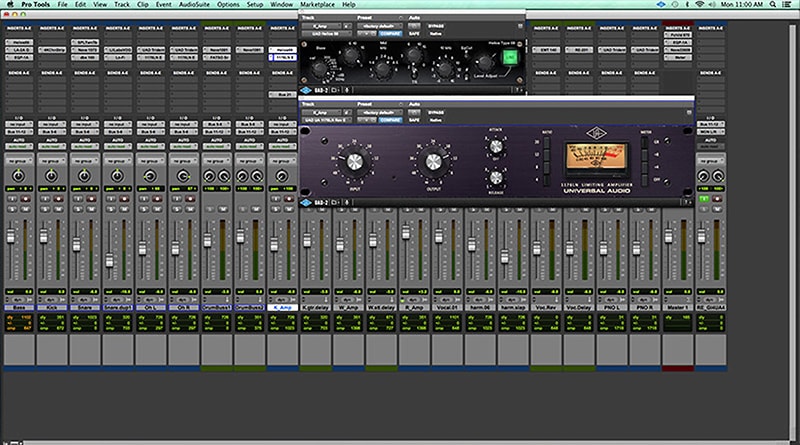Screen dimensions: 800x445
Task: Click the Input knob on the 1176LN plugin
Action: click(x=354, y=162)
